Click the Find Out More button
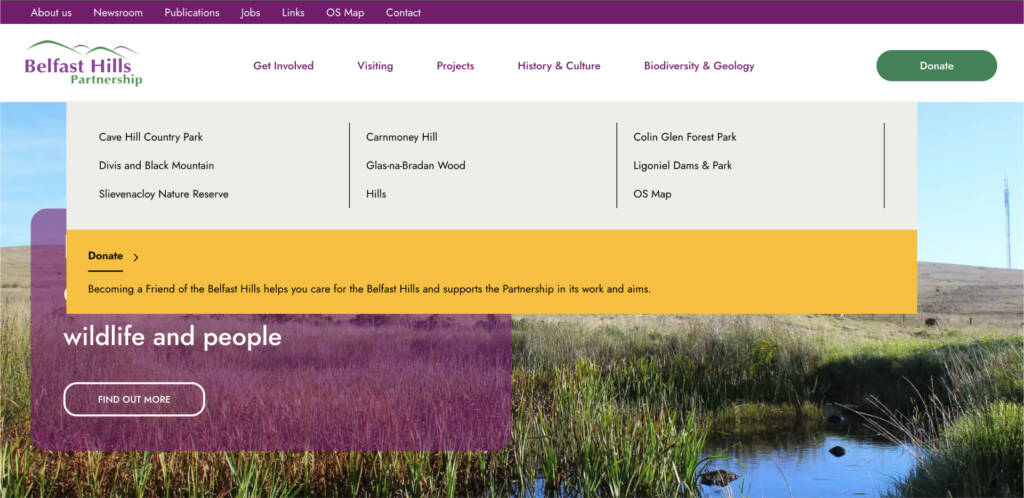The image size is (1024, 498). click(134, 399)
